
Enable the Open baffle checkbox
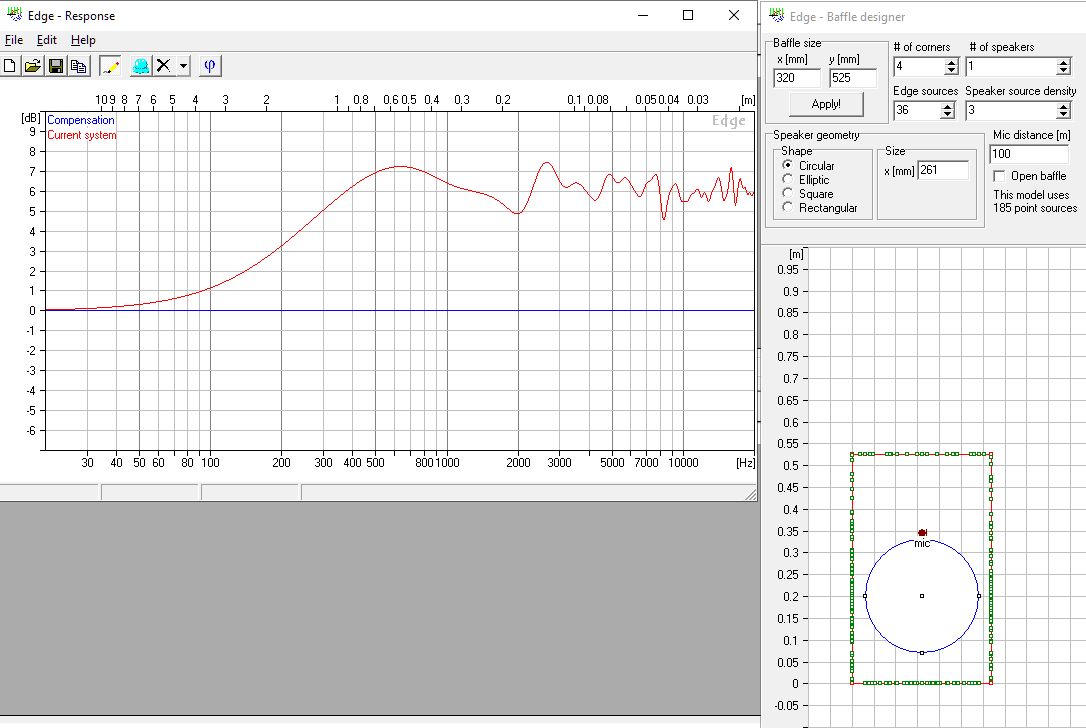[x=999, y=176]
